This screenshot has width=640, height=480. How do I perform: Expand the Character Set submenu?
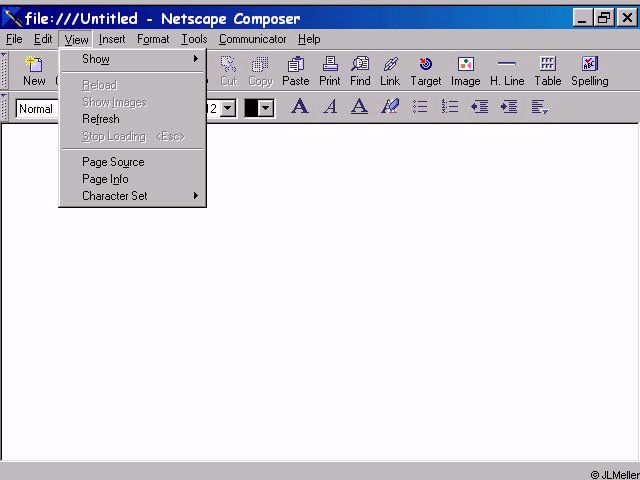tap(132, 196)
